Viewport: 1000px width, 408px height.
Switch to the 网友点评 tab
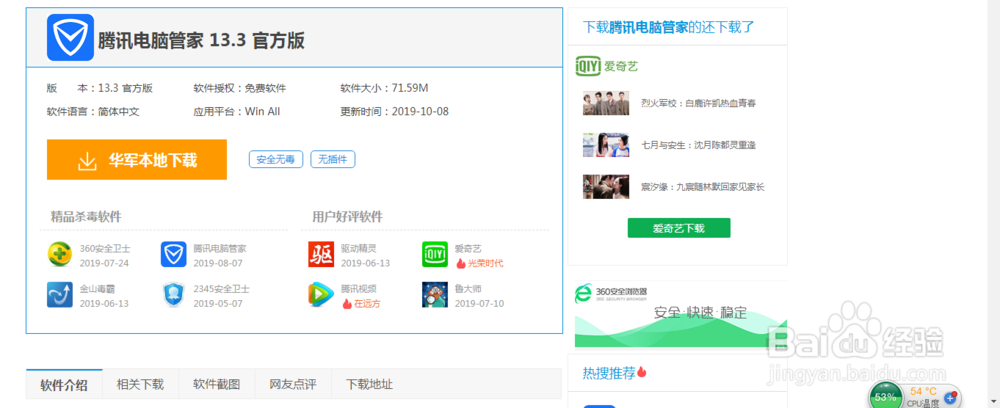point(293,384)
